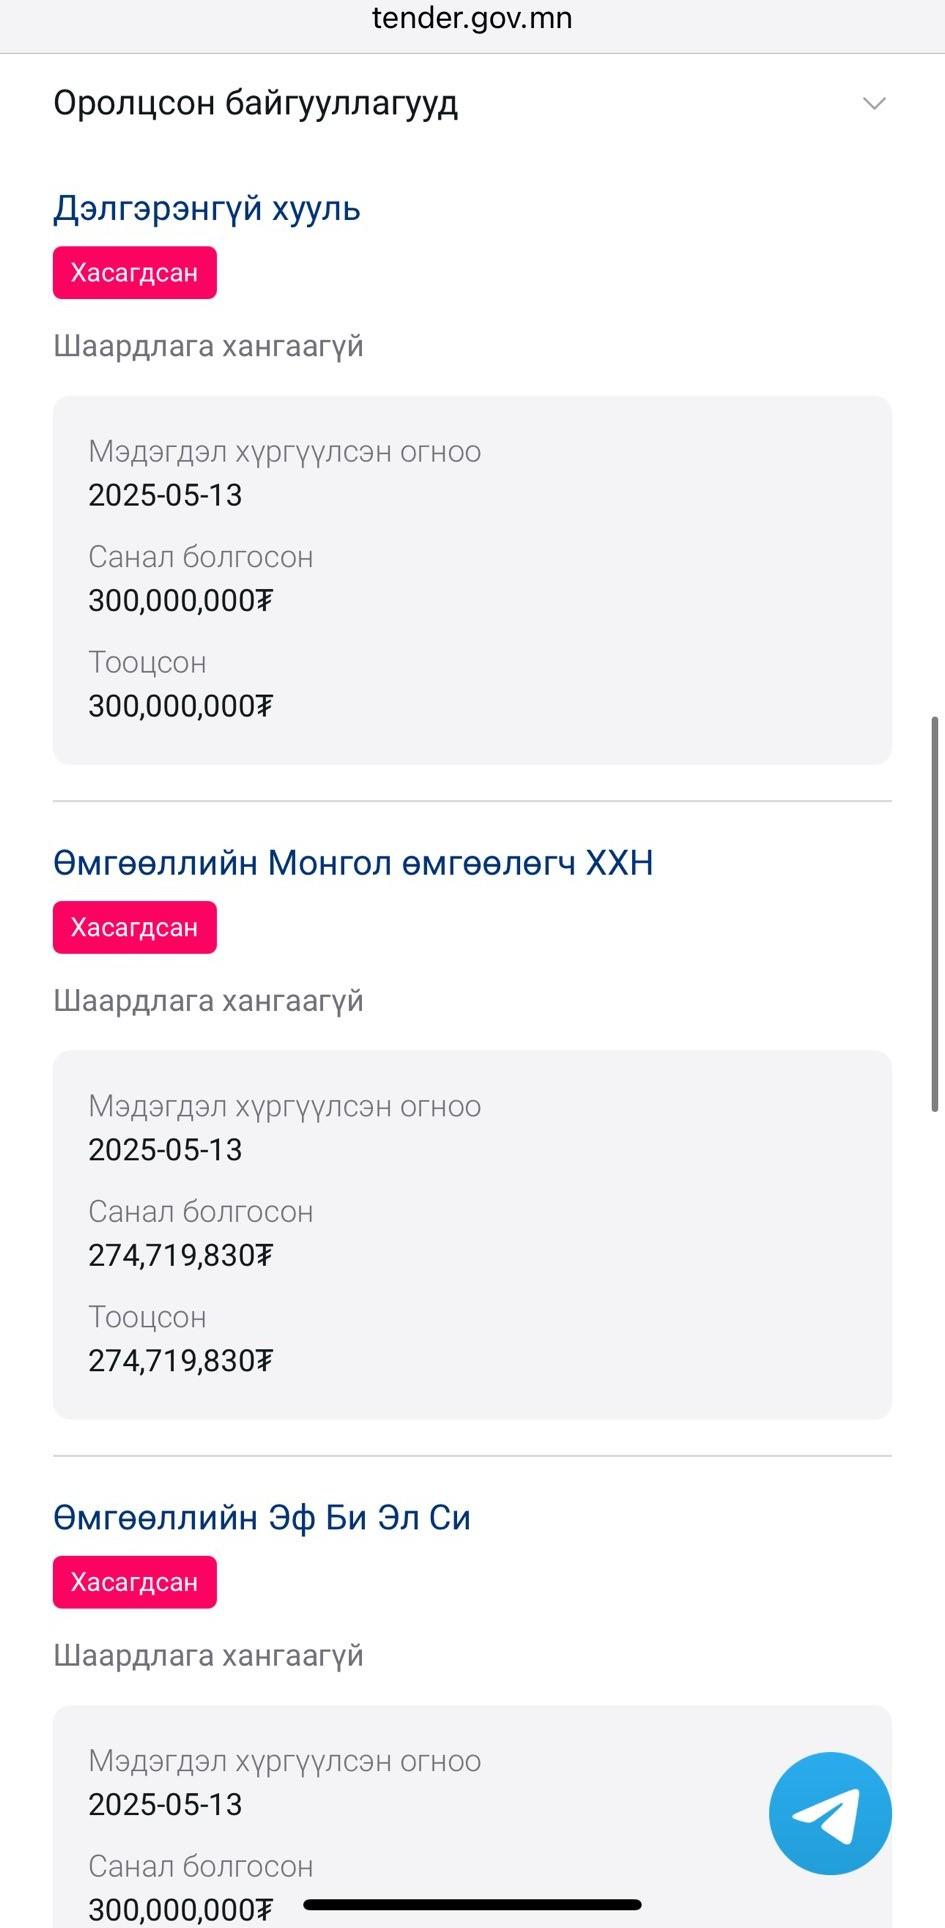Open the Дэлгэрэнгүй хууль organization link
945x1928 pixels.
207,209
